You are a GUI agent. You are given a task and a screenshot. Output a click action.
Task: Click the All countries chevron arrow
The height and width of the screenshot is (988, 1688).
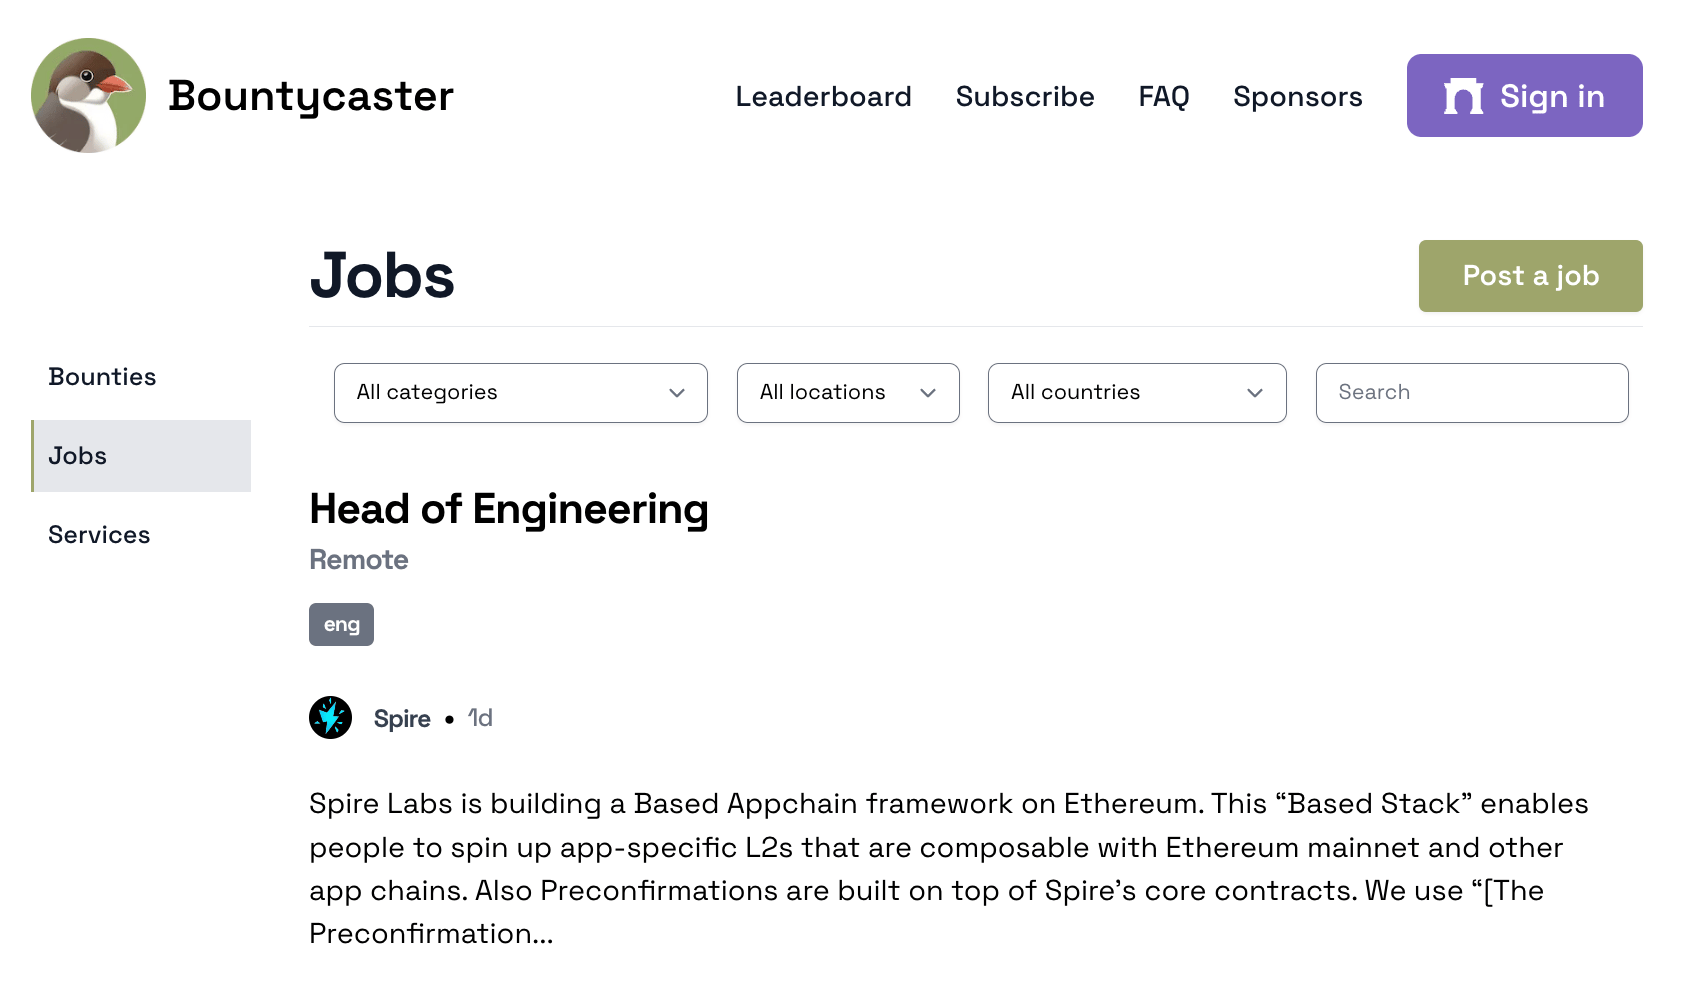pos(1255,393)
